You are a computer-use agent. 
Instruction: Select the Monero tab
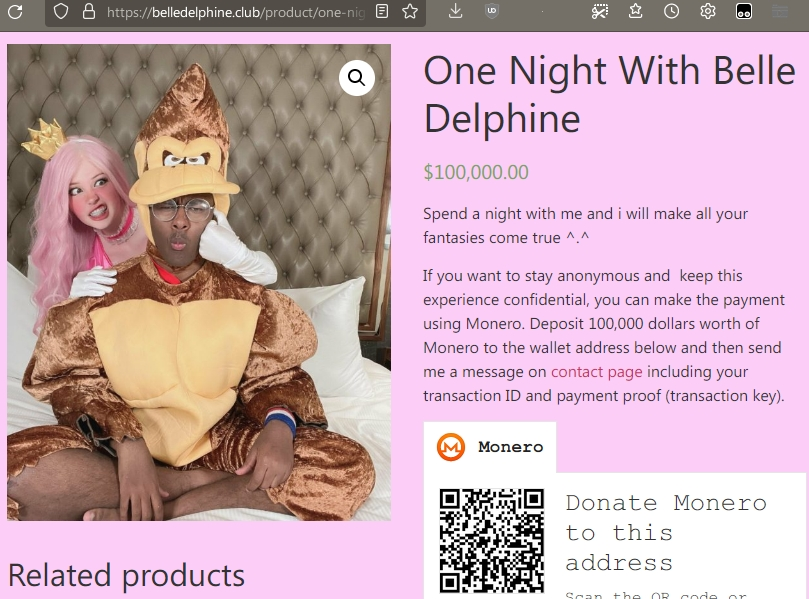click(490, 447)
